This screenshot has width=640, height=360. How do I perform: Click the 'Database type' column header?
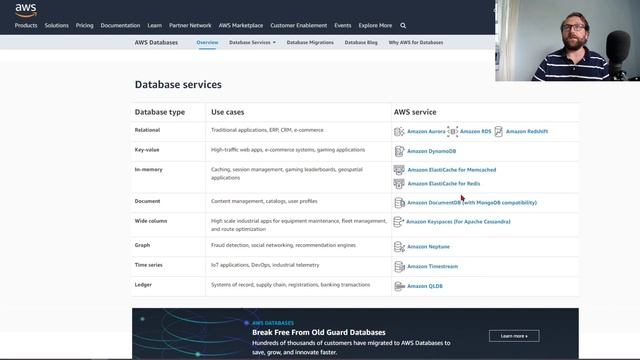pos(160,112)
